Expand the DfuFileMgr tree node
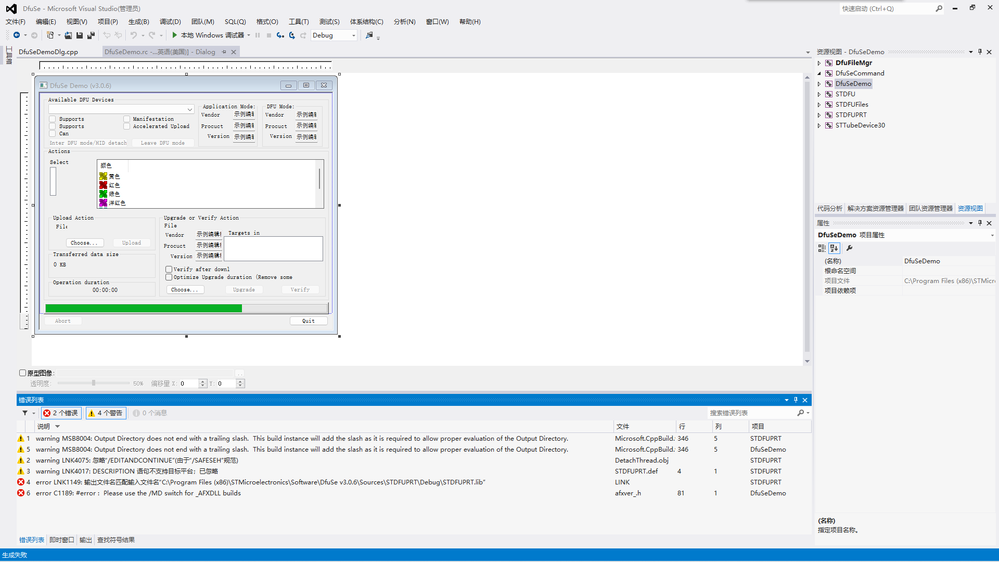The width and height of the screenshot is (999, 562). (x=819, y=62)
